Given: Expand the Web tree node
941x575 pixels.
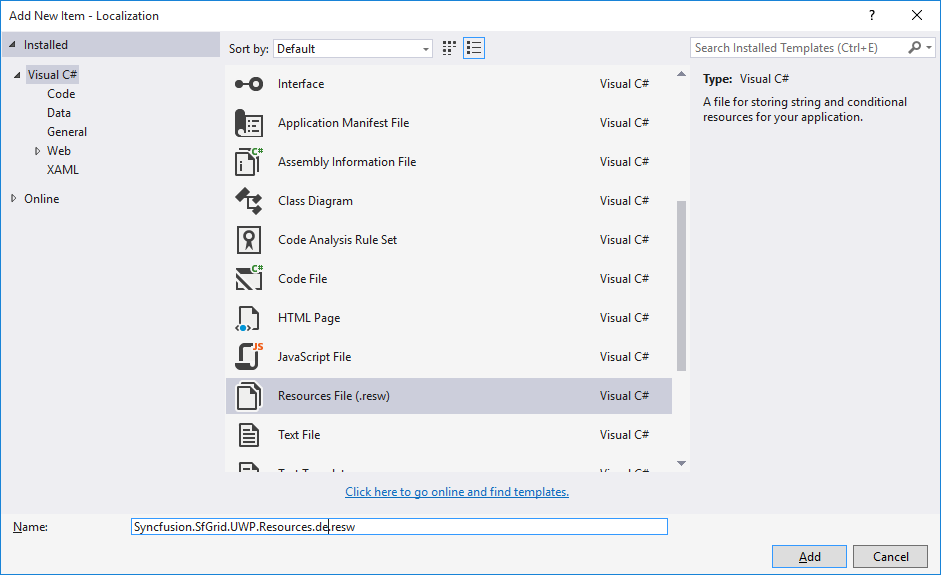Looking at the screenshot, I should point(37,151).
